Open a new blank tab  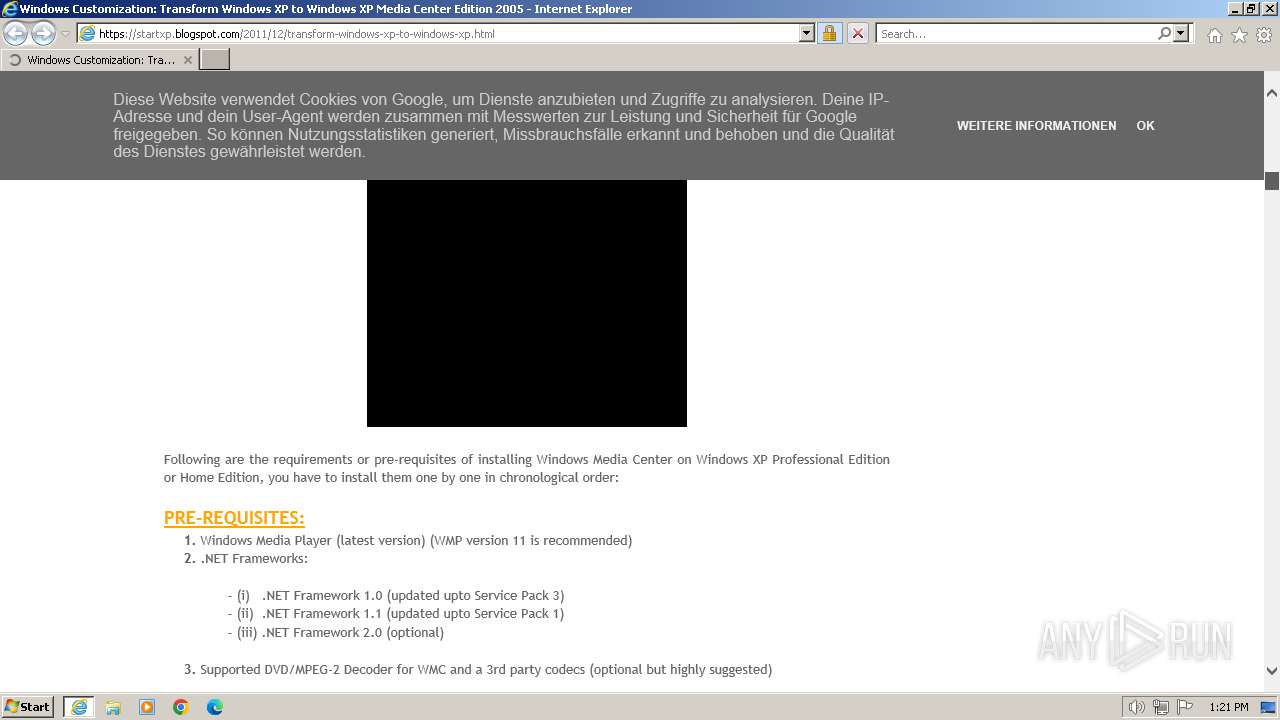pyautogui.click(x=215, y=60)
